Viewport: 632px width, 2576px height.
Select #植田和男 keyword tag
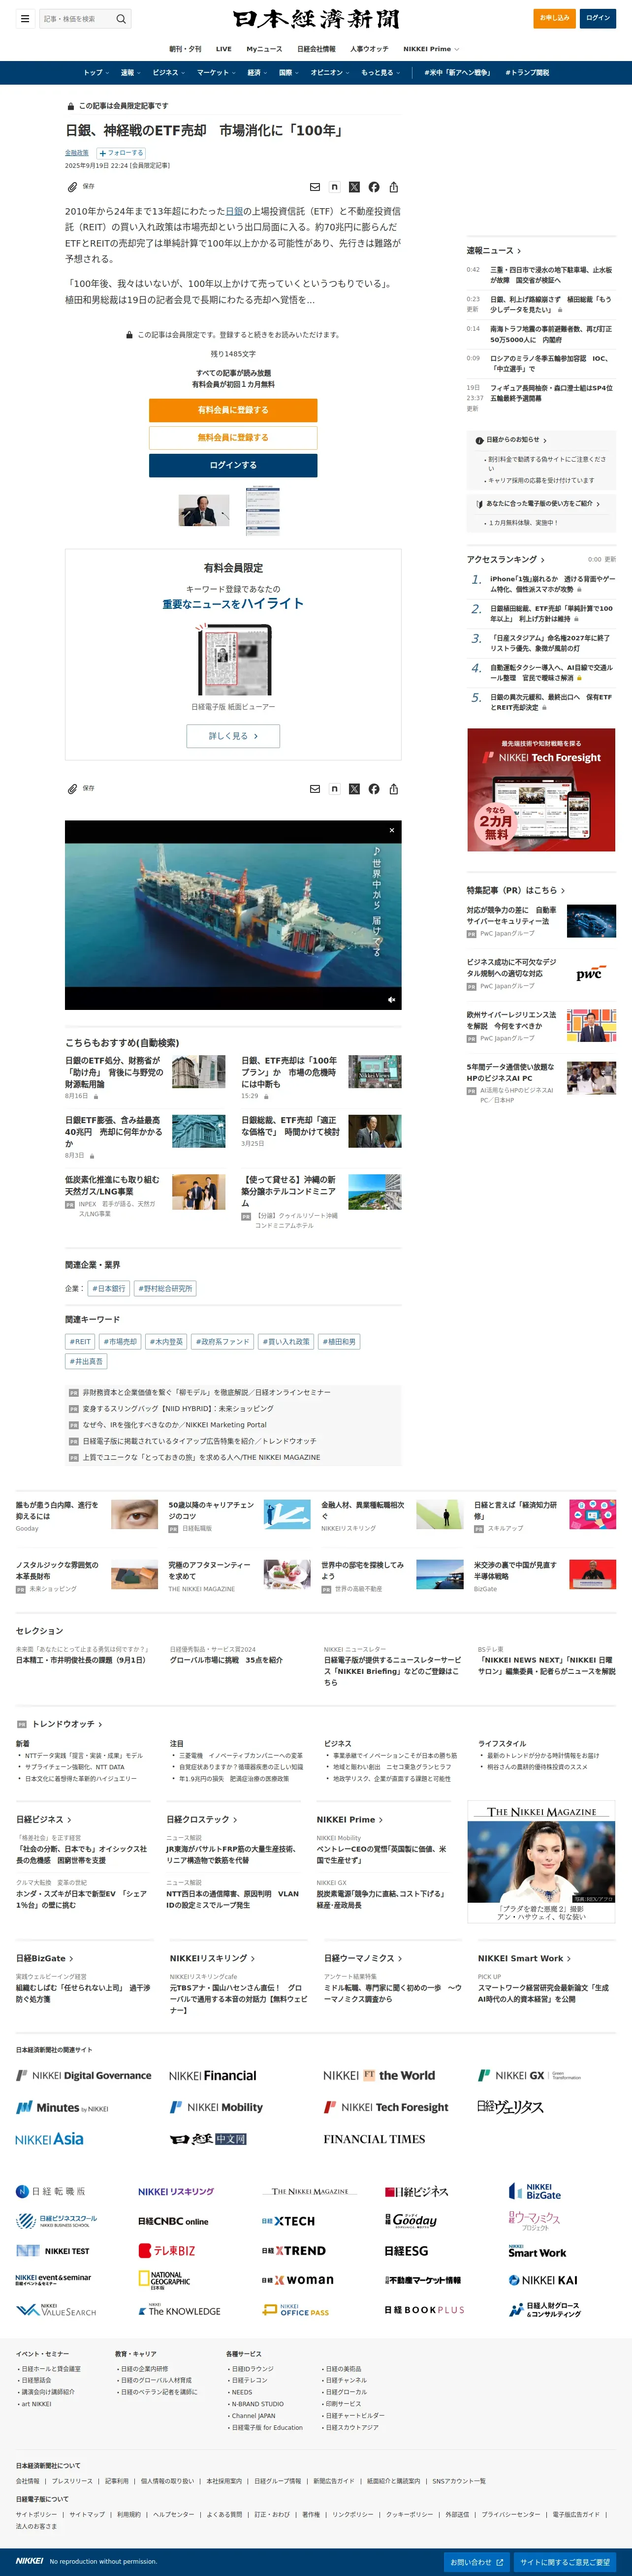[339, 1342]
